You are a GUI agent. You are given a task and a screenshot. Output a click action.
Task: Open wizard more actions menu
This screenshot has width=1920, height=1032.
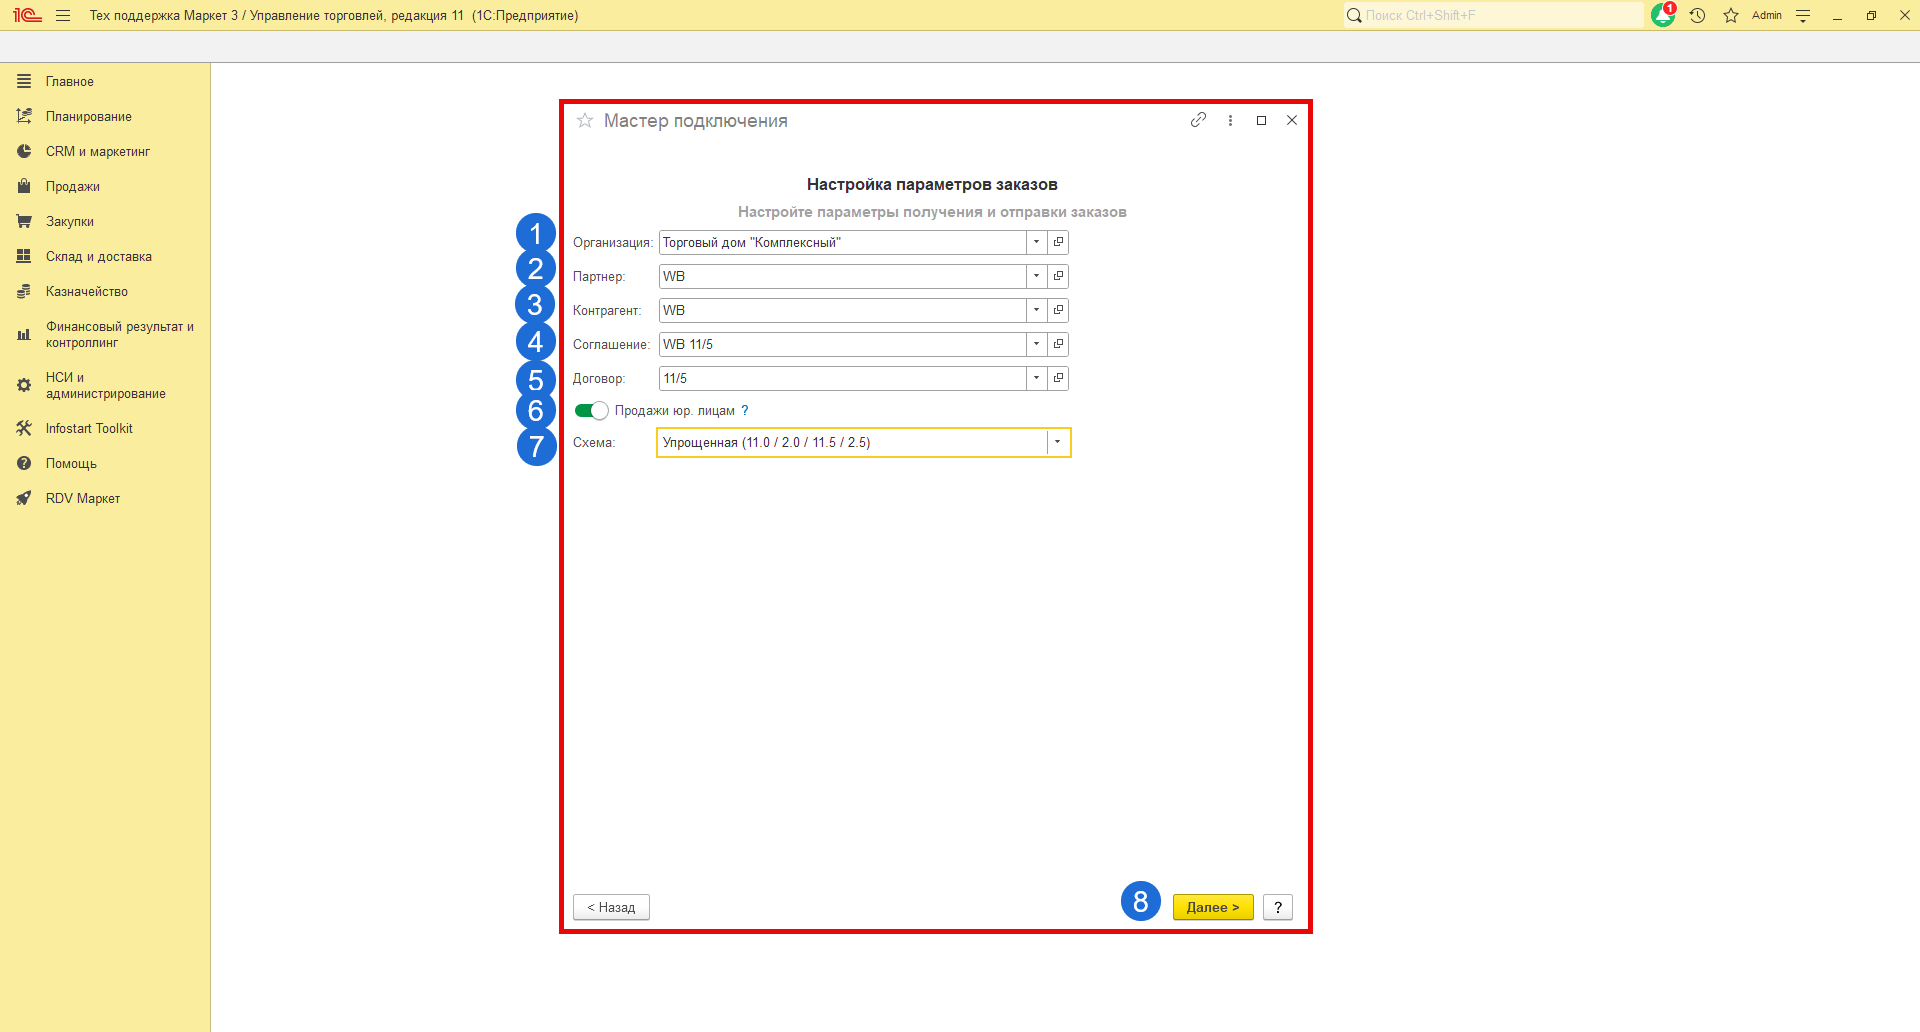coord(1230,120)
